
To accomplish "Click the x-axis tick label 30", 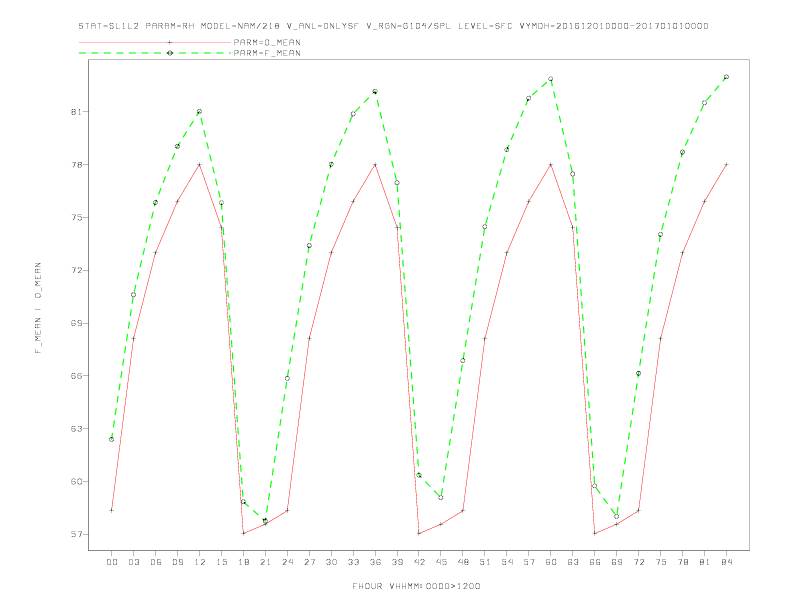I will (331, 562).
